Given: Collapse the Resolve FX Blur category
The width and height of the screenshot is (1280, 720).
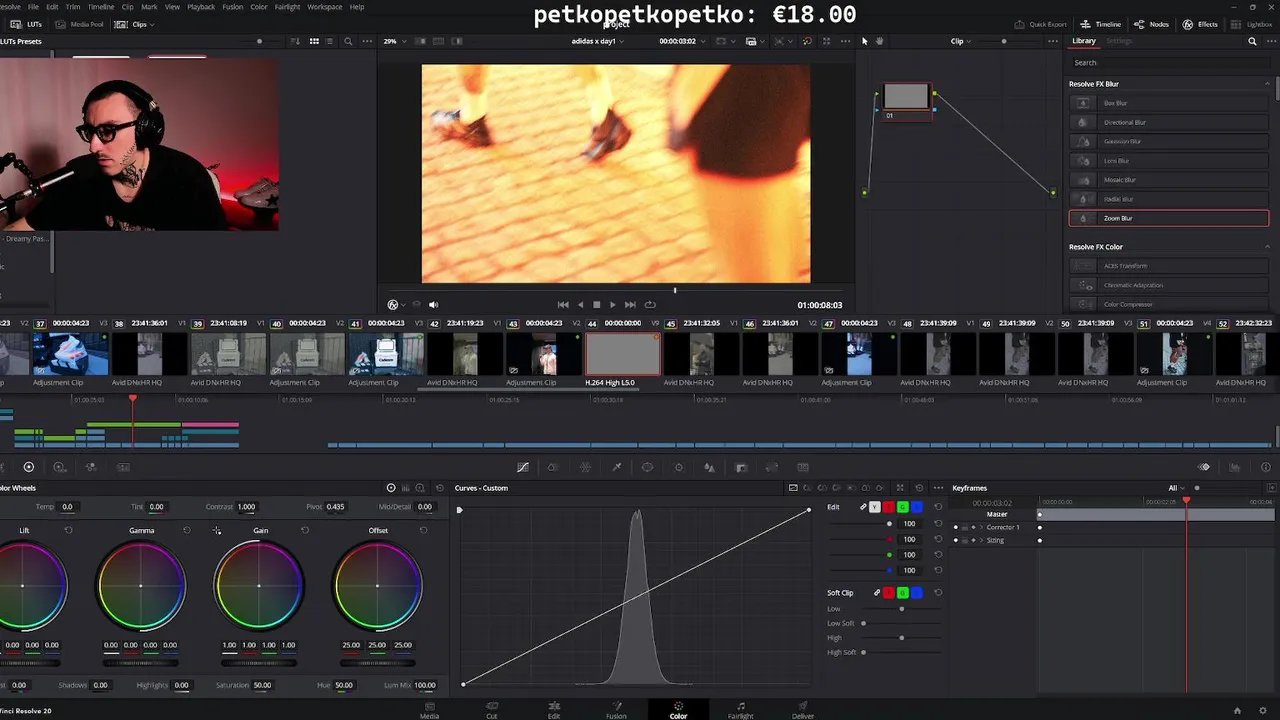Looking at the screenshot, I should [x=1268, y=84].
